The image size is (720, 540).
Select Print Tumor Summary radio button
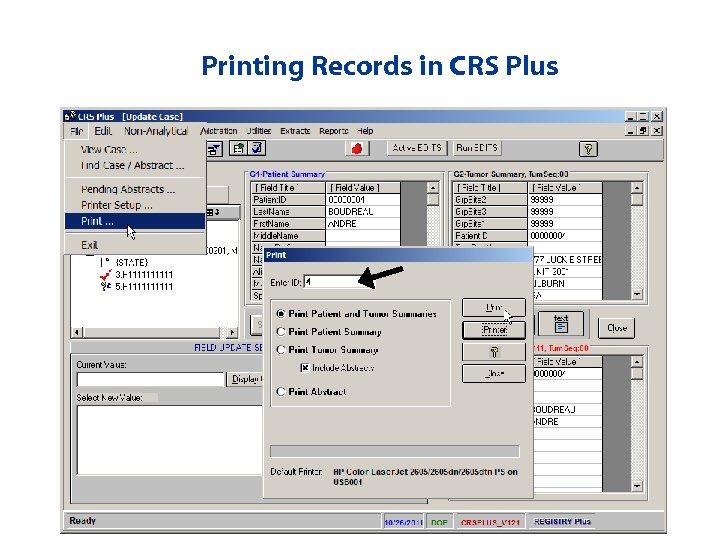click(x=281, y=350)
